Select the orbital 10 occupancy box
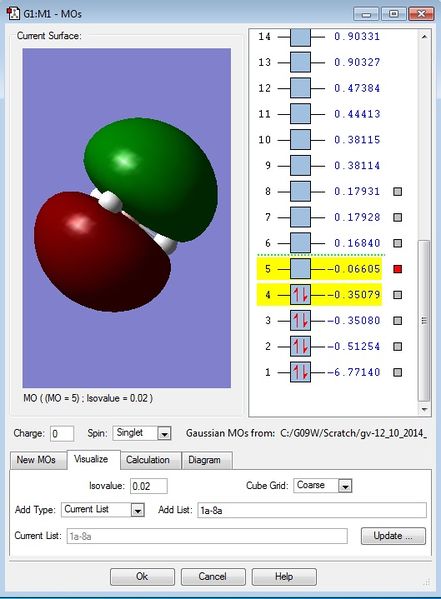441x599 pixels. tap(300, 140)
